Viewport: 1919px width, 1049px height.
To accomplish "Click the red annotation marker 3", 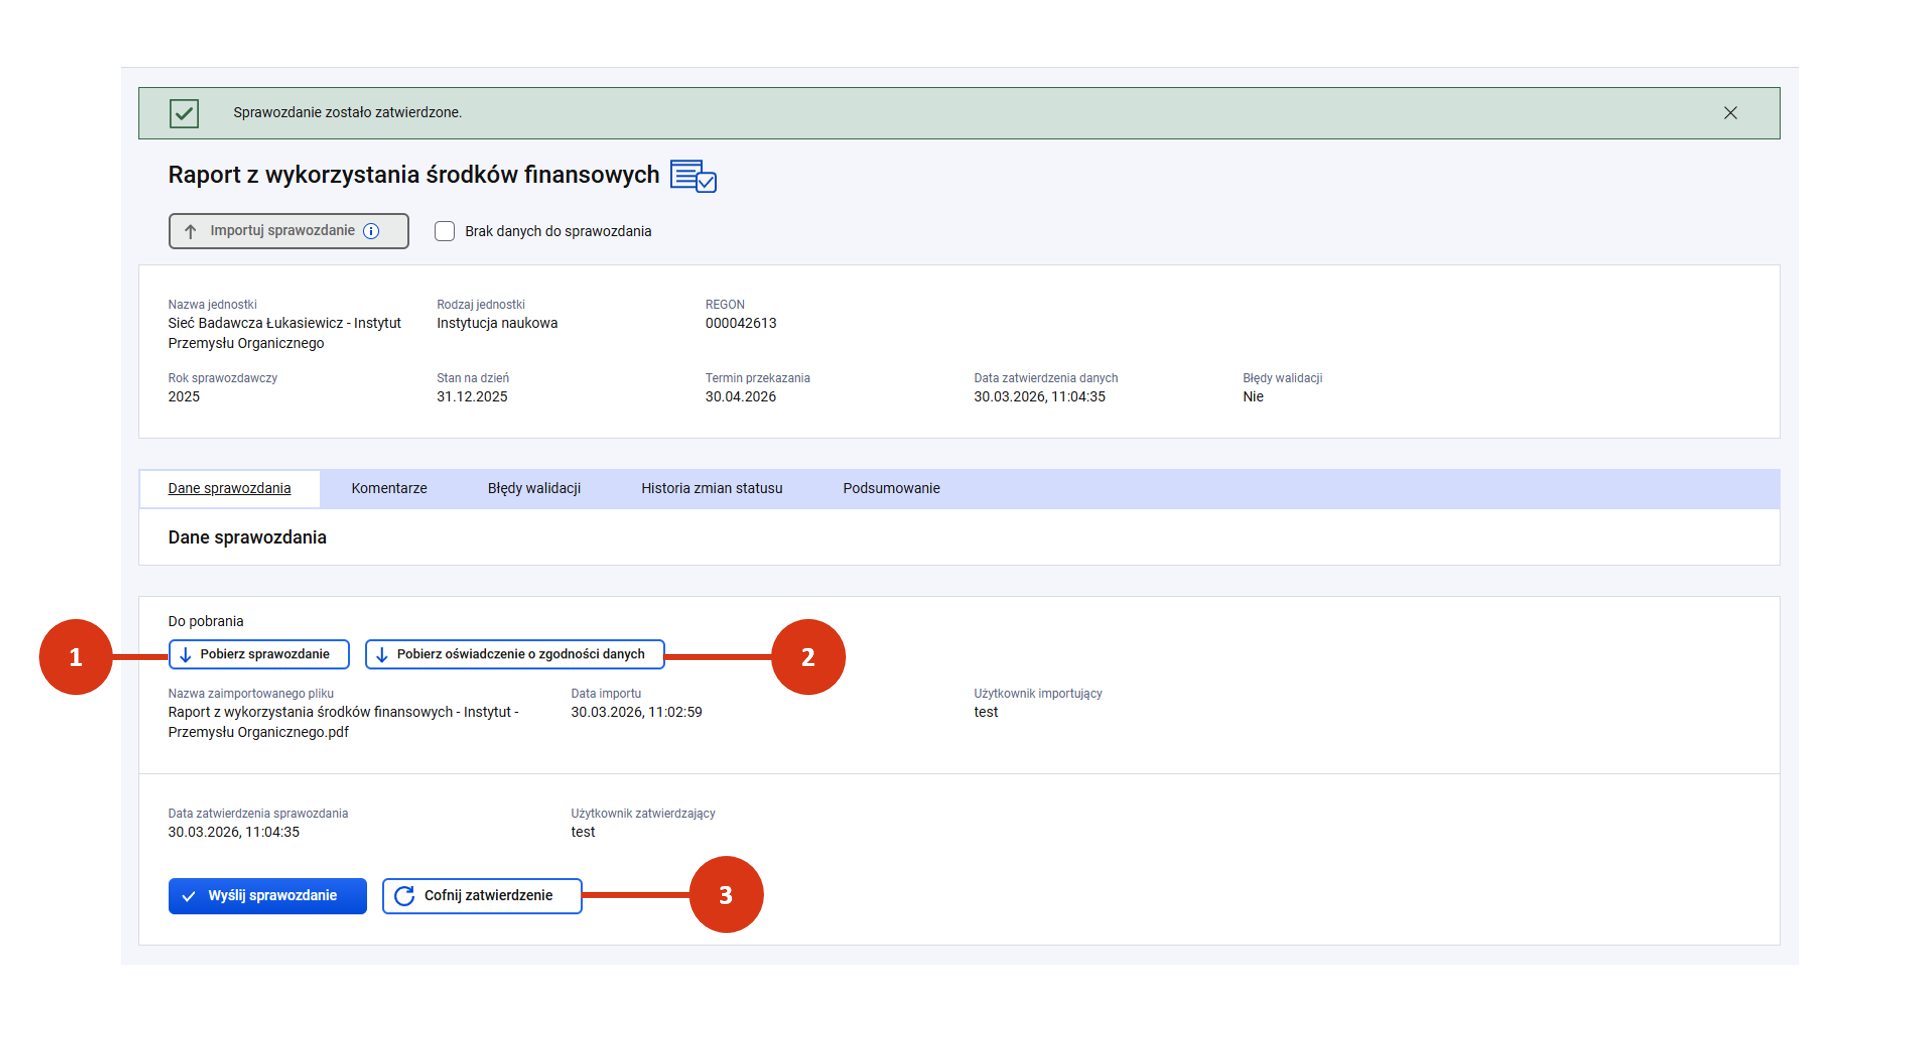I will tap(726, 895).
